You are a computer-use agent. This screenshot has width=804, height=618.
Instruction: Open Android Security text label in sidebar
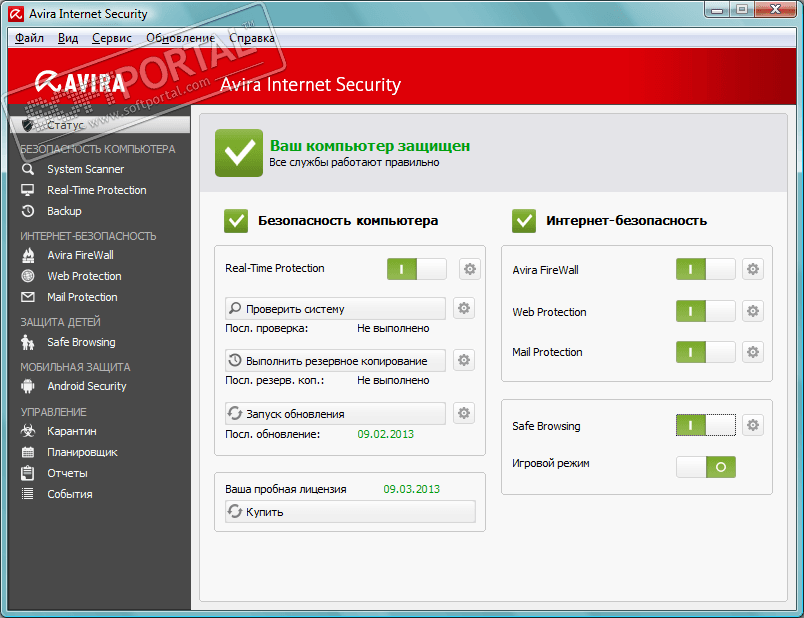pos(87,386)
